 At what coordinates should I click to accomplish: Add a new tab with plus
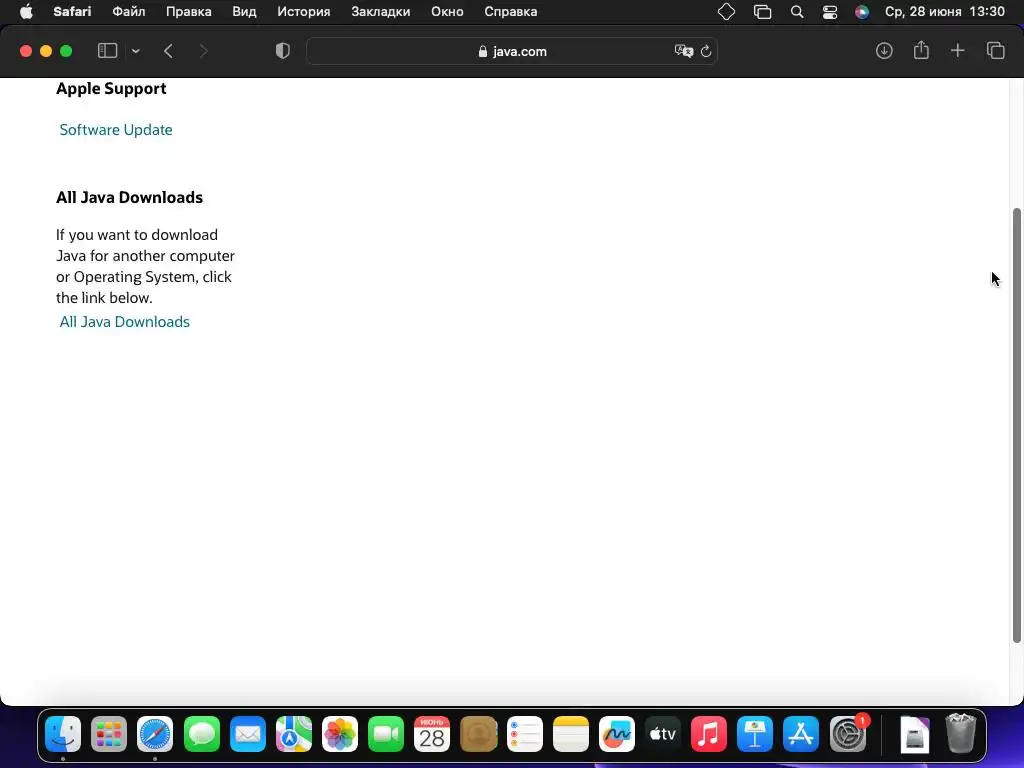point(957,51)
